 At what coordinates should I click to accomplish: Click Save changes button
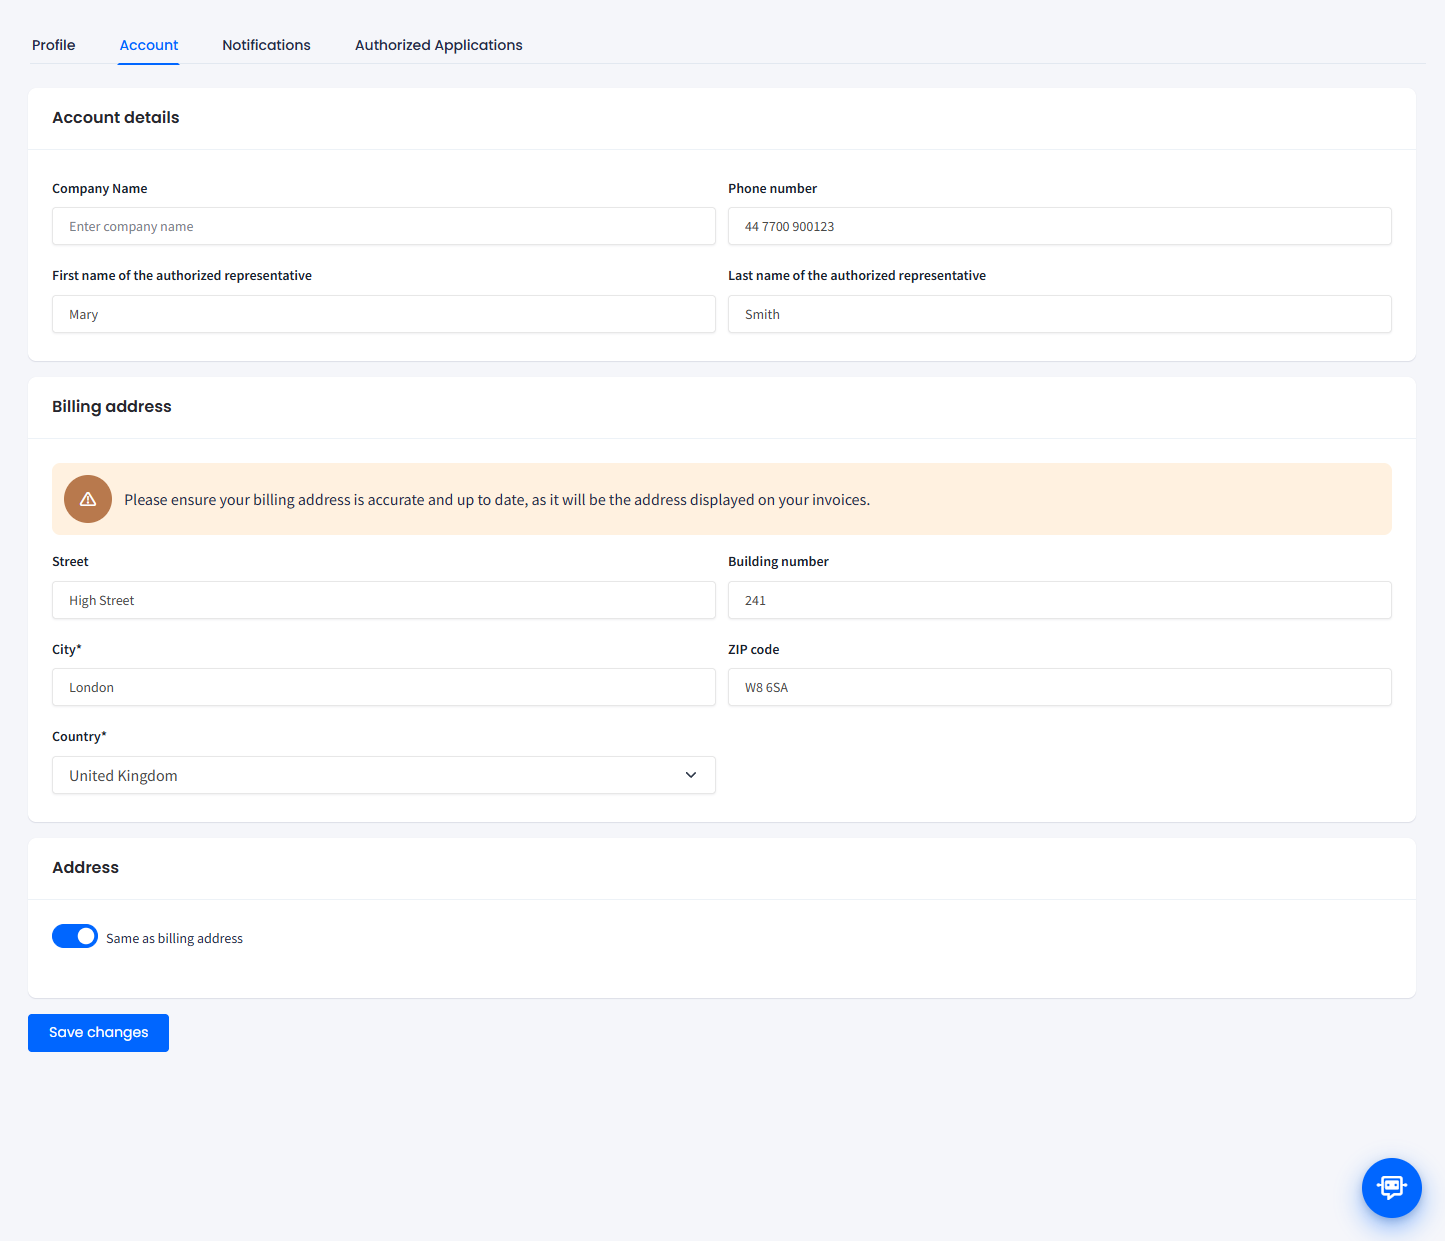(x=98, y=1033)
